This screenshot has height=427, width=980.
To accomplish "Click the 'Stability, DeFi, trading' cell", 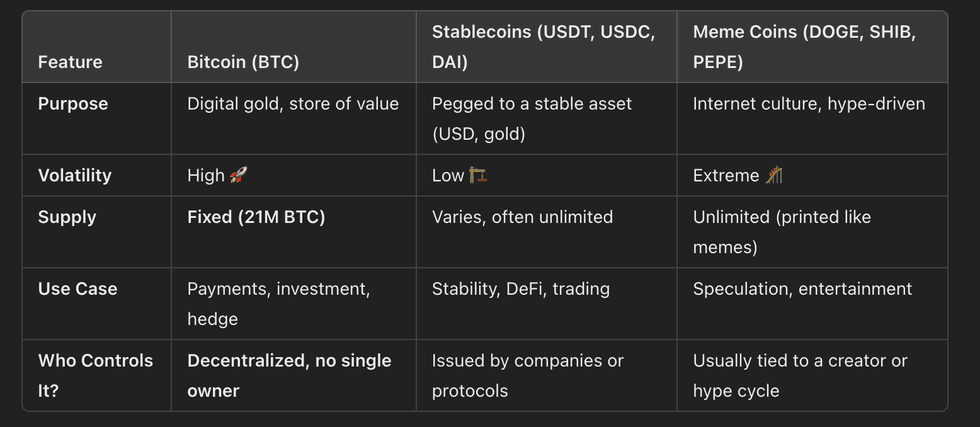I will click(521, 289).
